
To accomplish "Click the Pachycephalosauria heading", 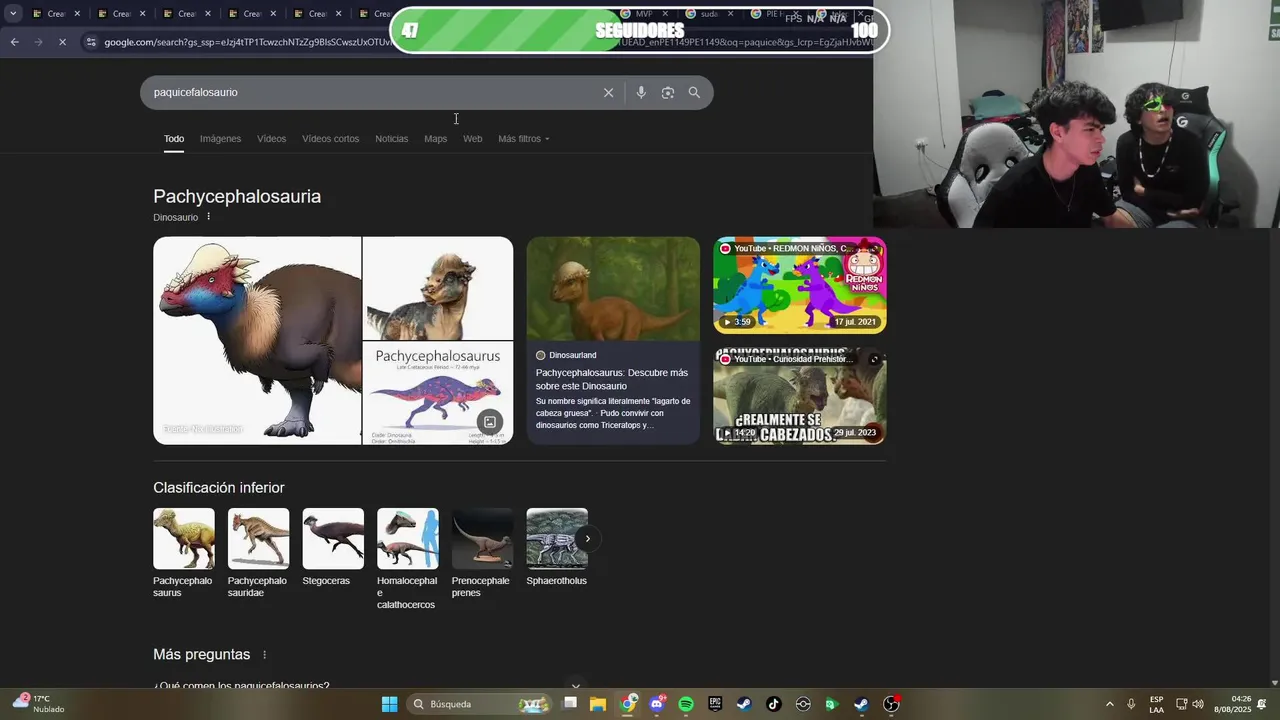I will [237, 196].
